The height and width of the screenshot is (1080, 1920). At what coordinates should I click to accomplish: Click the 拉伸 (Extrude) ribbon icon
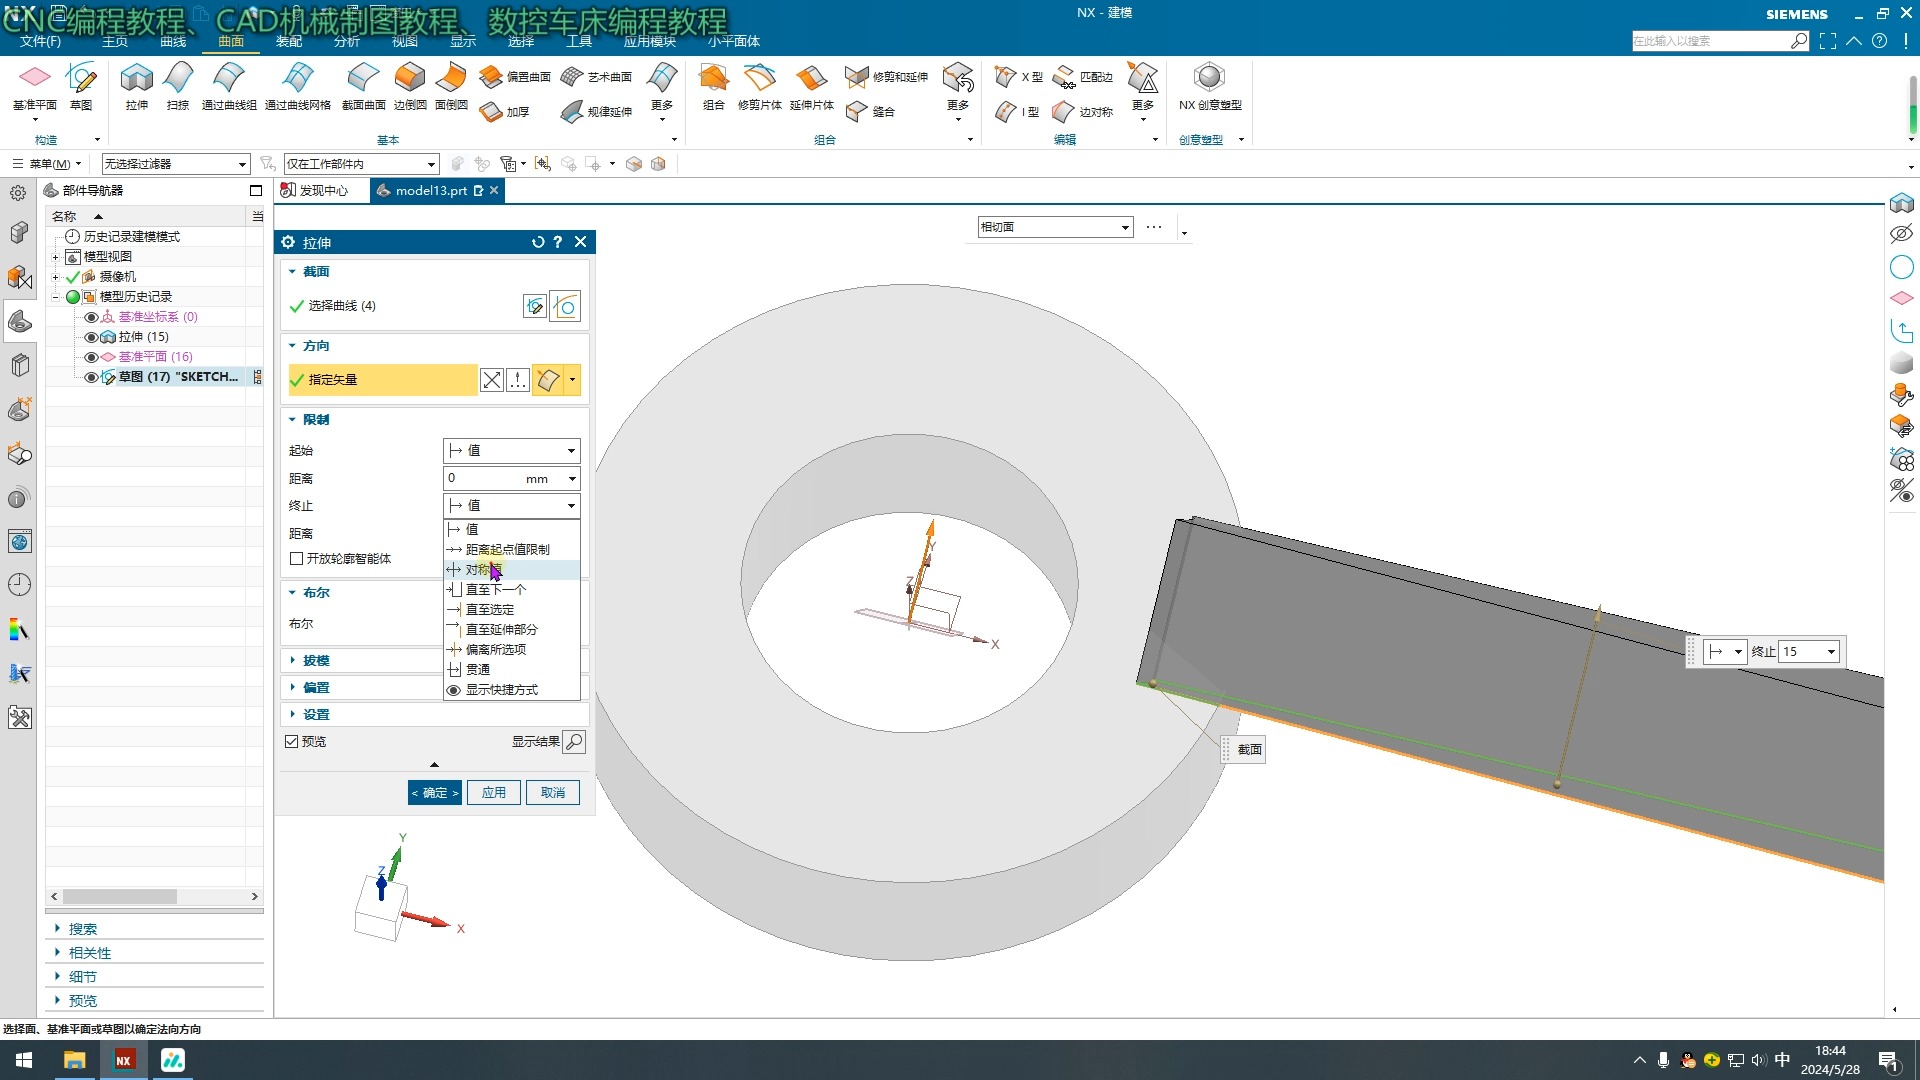pos(136,78)
